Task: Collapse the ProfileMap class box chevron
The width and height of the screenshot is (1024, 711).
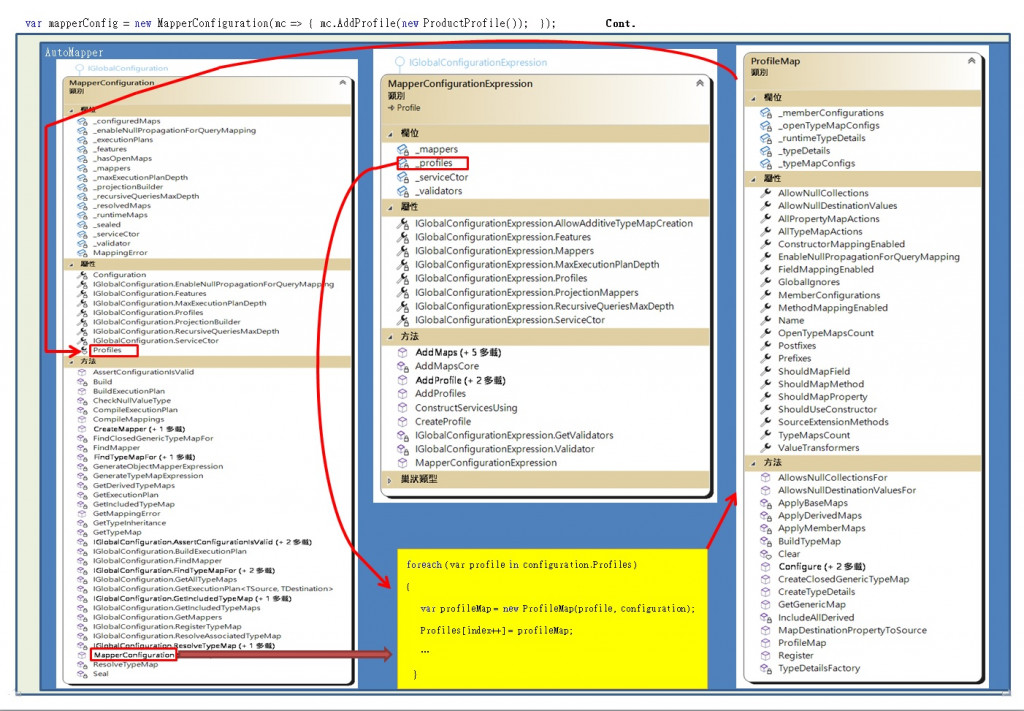Action: click(971, 61)
